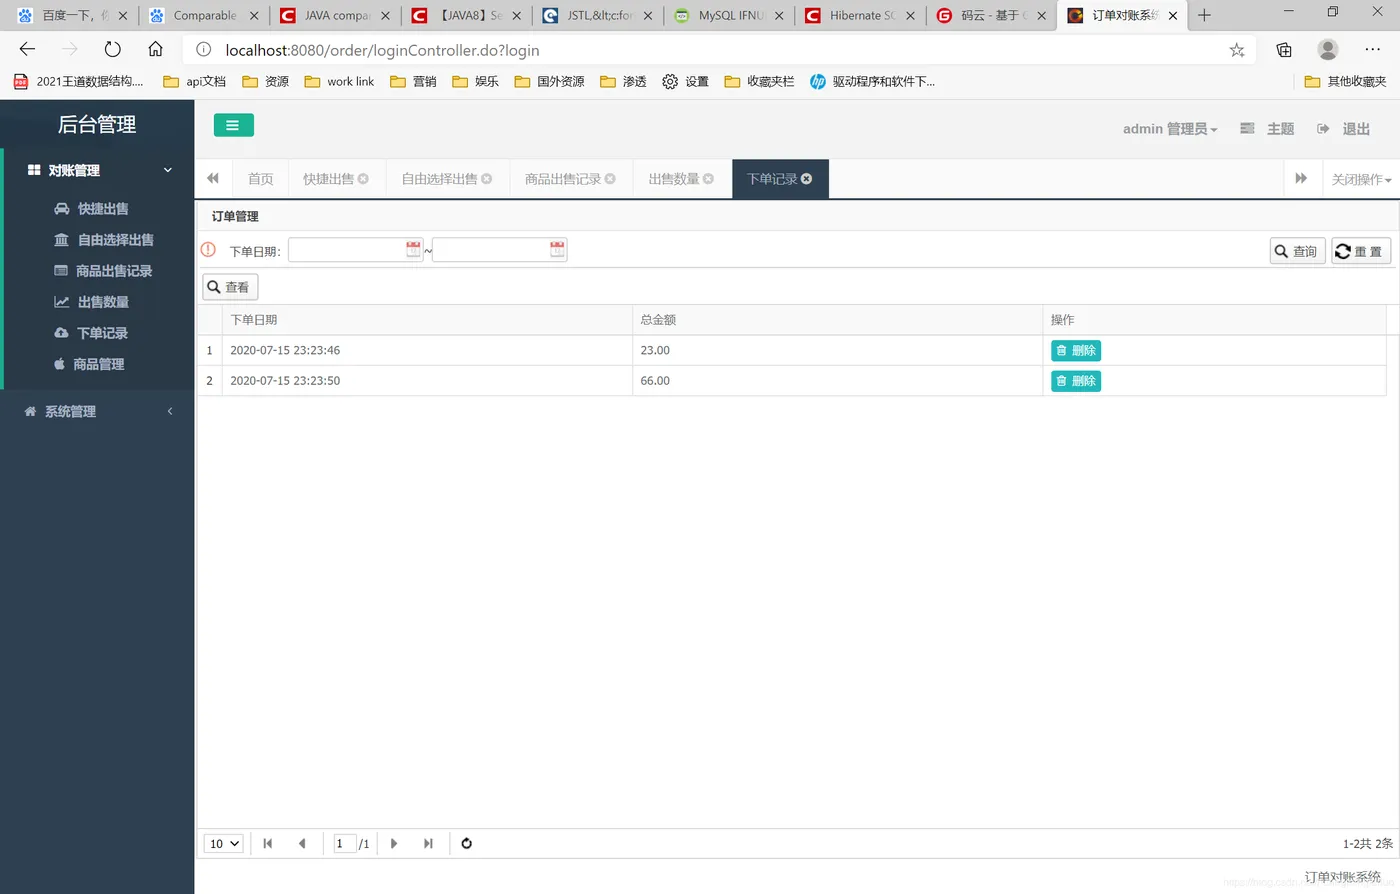Switch to the 商品出售记录 tab
Image resolution: width=1400 pixels, height=894 pixels.
(570, 179)
